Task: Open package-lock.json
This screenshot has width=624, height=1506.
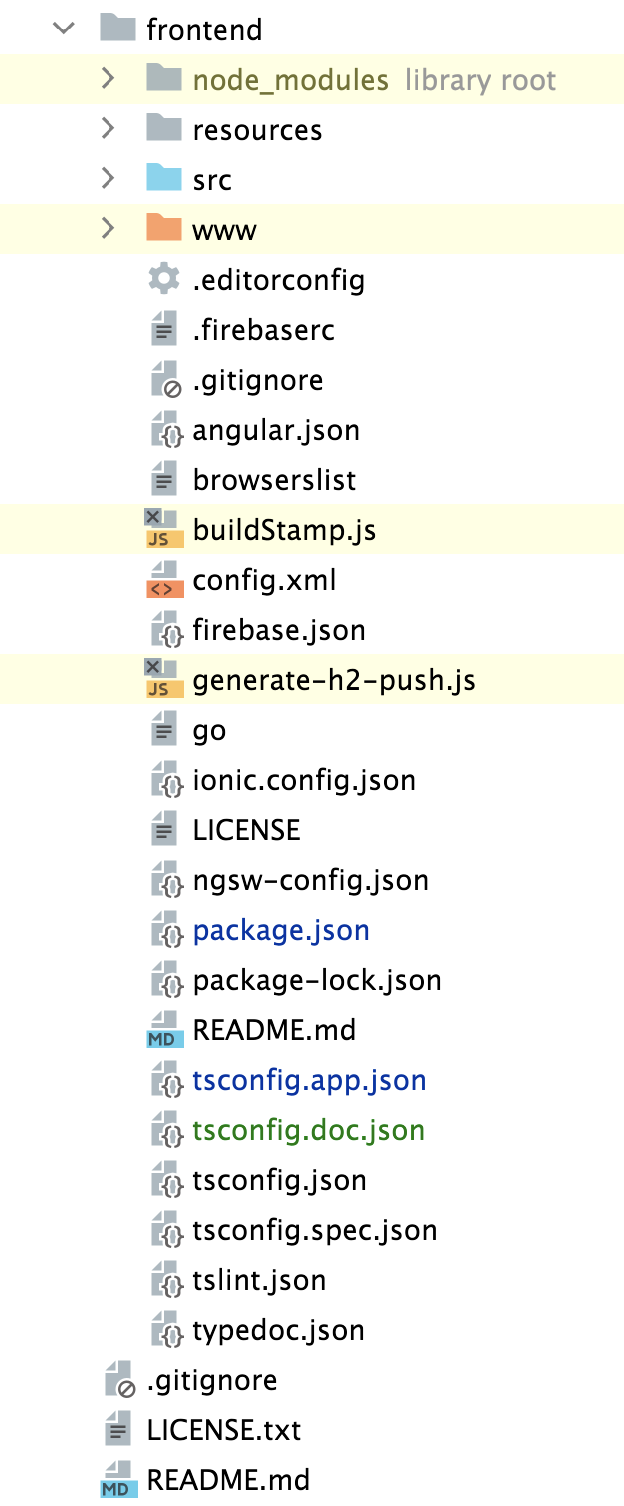Action: [x=316, y=980]
